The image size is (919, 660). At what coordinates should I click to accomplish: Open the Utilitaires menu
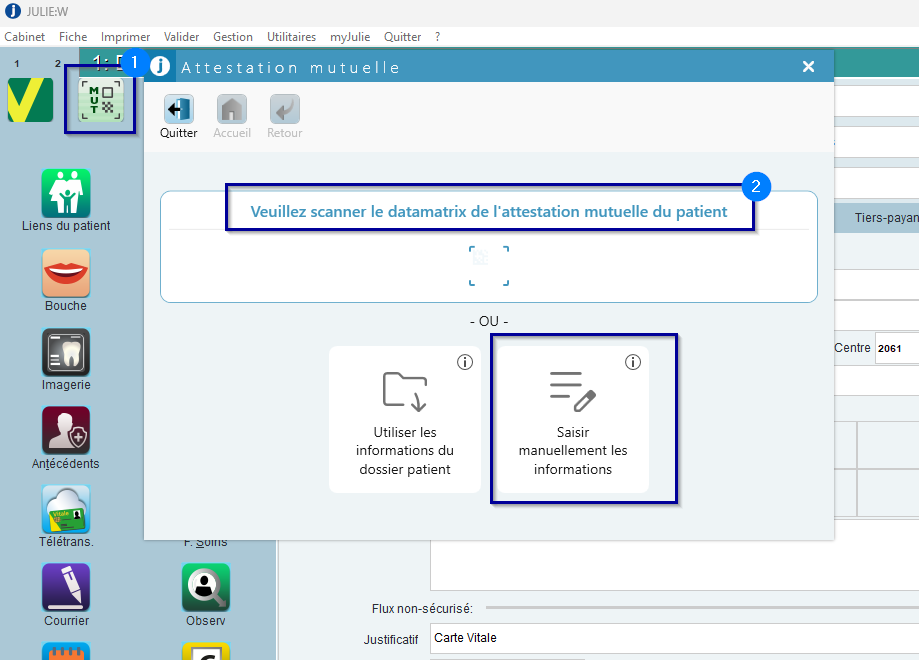(x=291, y=37)
